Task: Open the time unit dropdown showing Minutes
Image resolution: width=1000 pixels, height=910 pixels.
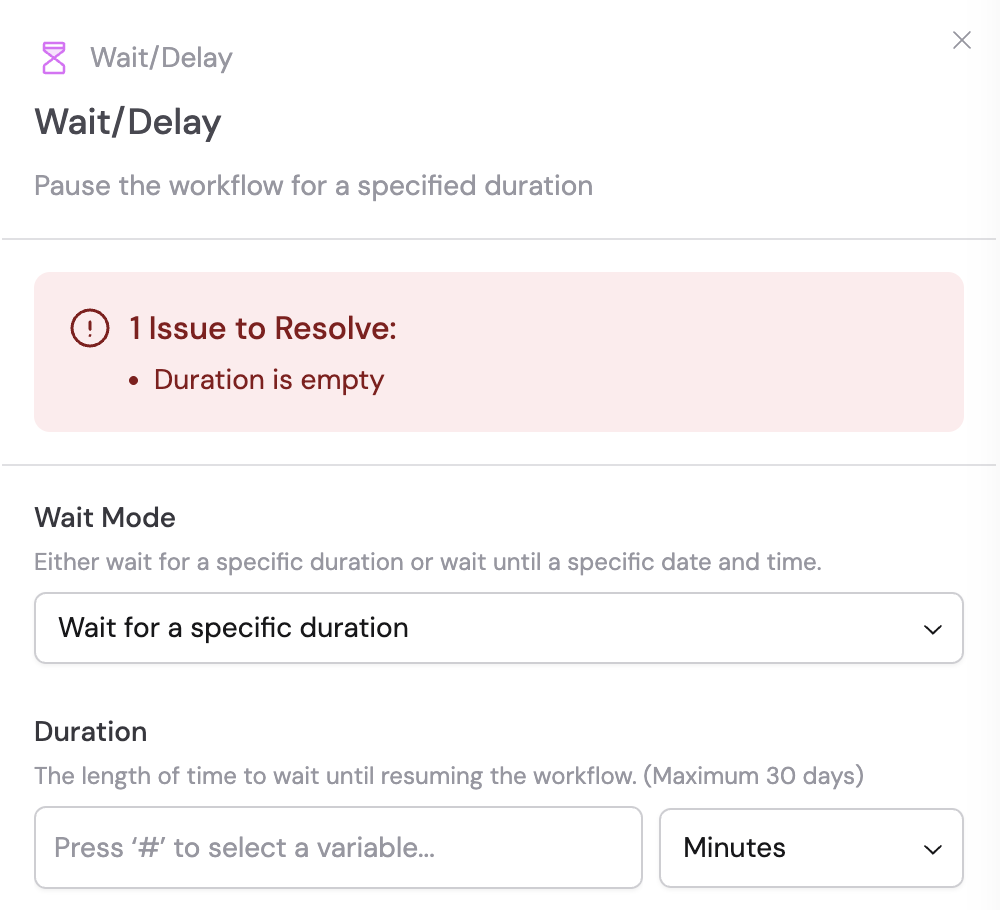Action: click(811, 848)
